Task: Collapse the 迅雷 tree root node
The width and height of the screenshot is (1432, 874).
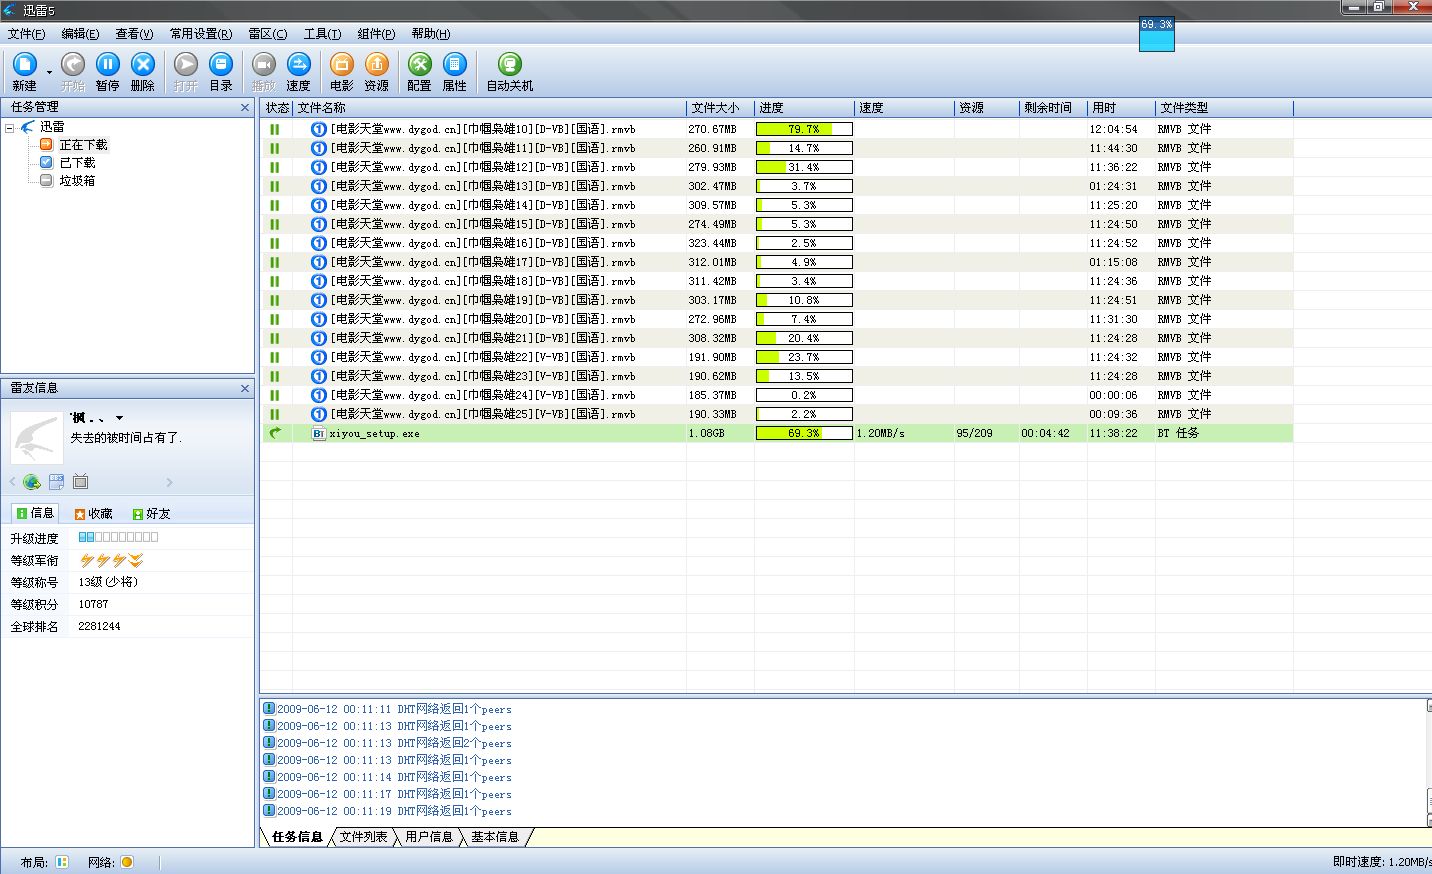Action: click(10, 127)
